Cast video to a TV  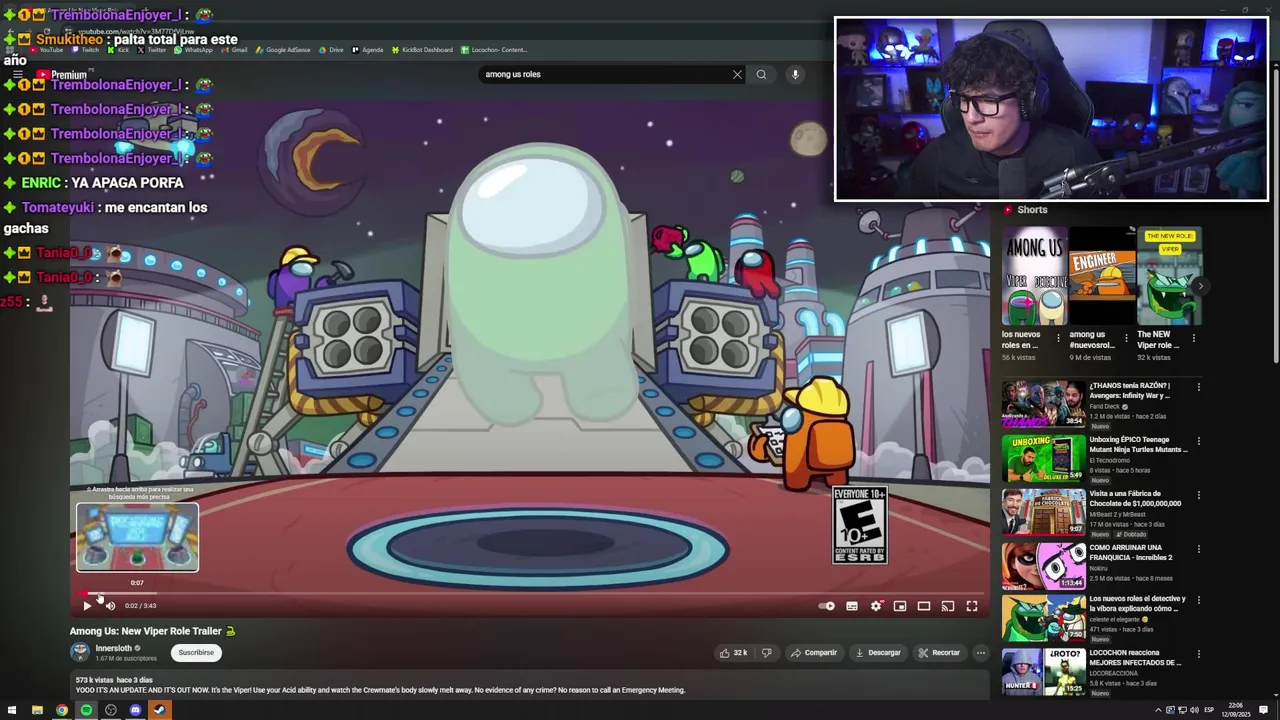pyautogui.click(x=948, y=606)
